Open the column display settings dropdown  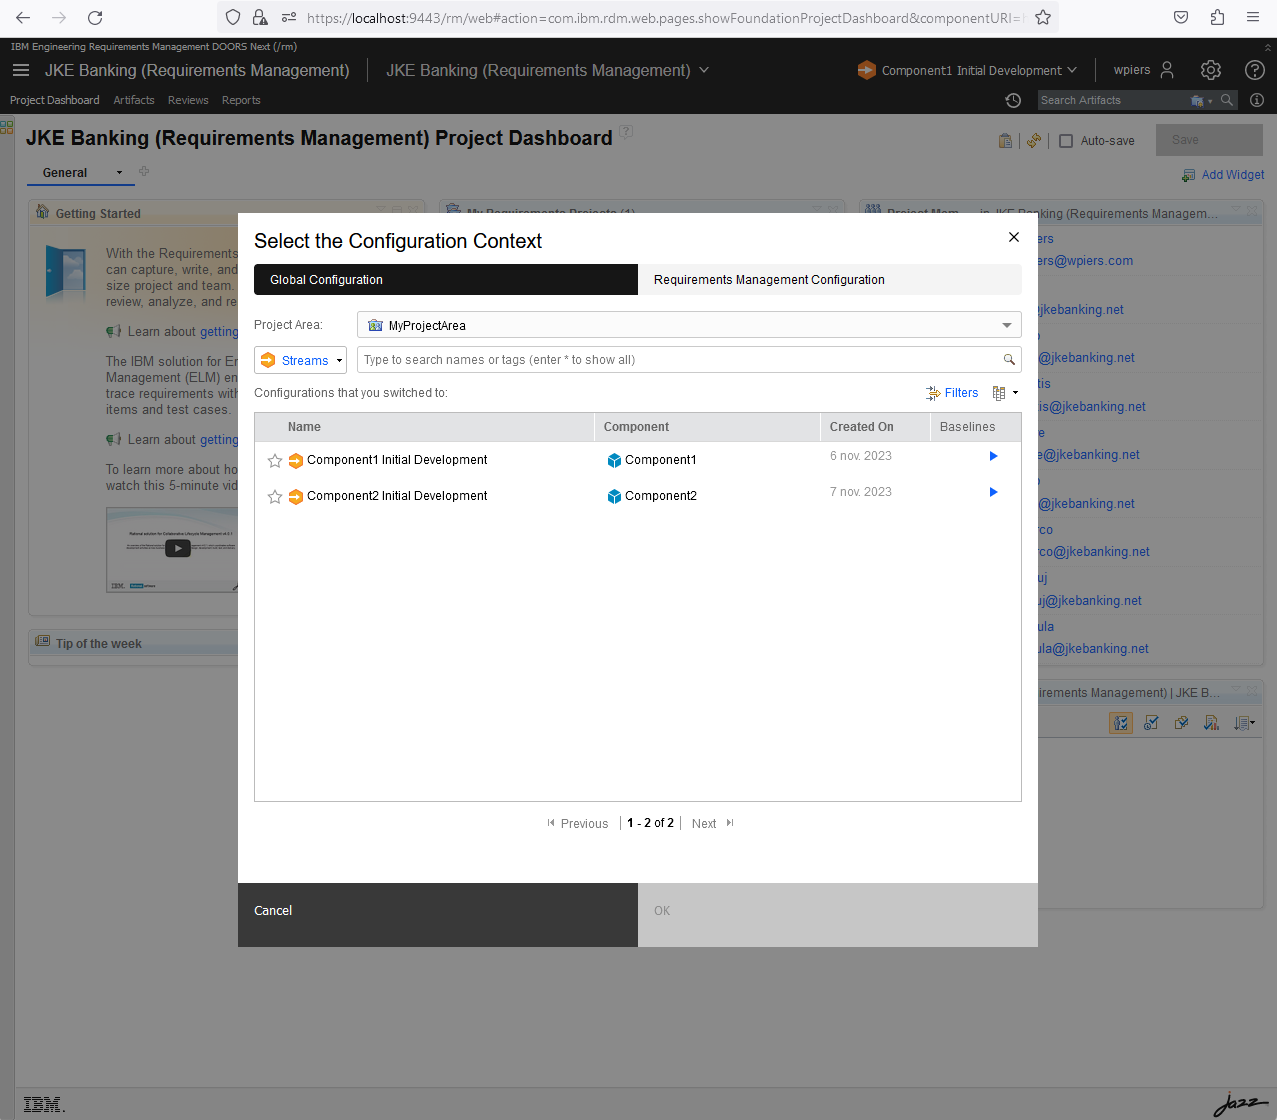(1004, 393)
